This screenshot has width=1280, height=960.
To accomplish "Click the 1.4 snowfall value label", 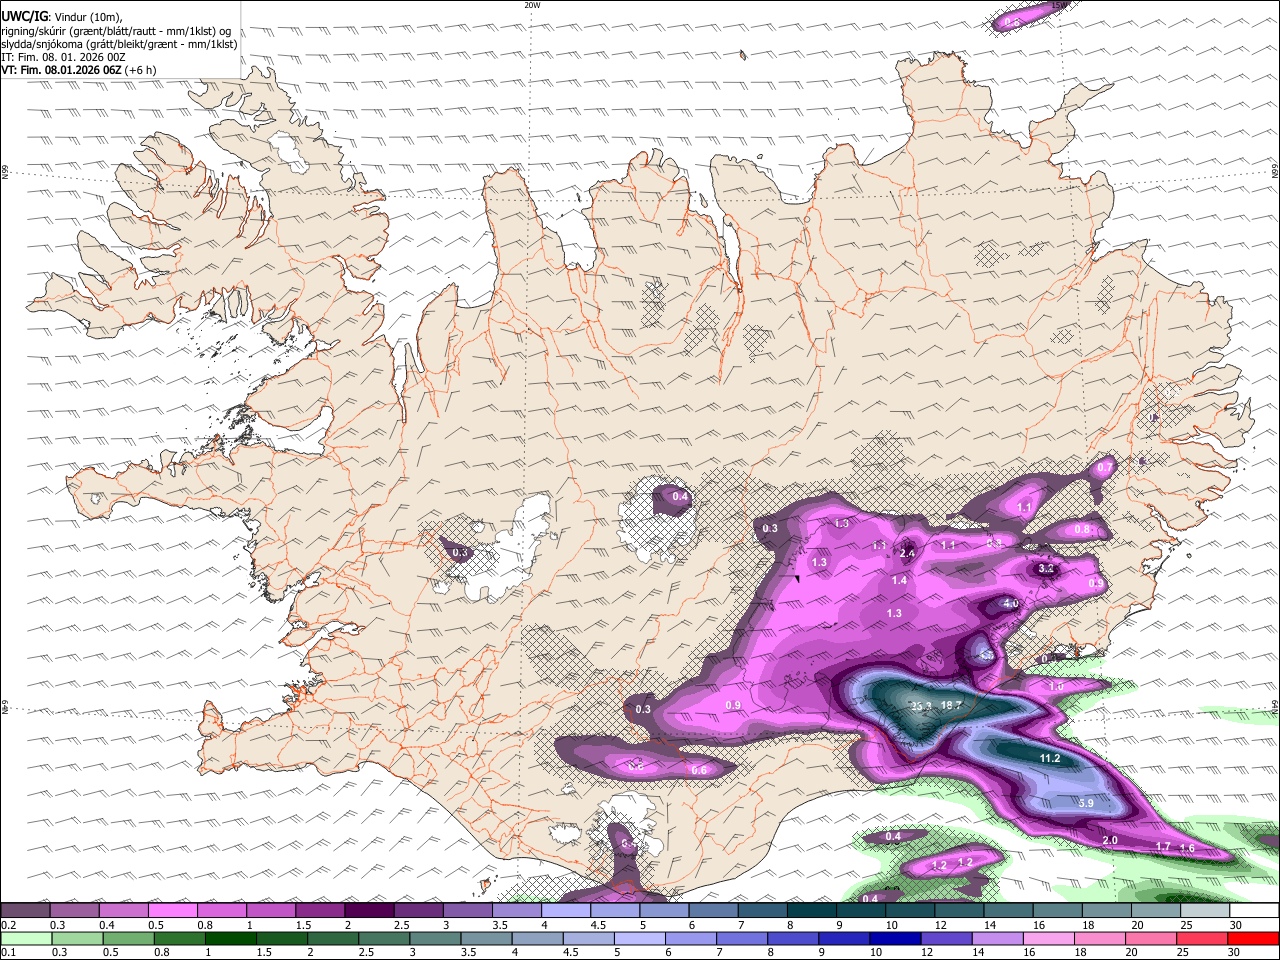I will point(899,580).
